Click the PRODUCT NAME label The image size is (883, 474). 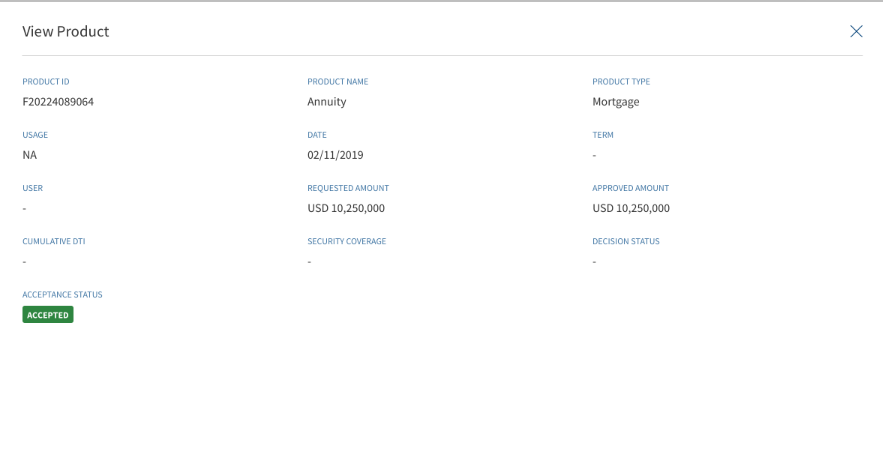point(337,82)
